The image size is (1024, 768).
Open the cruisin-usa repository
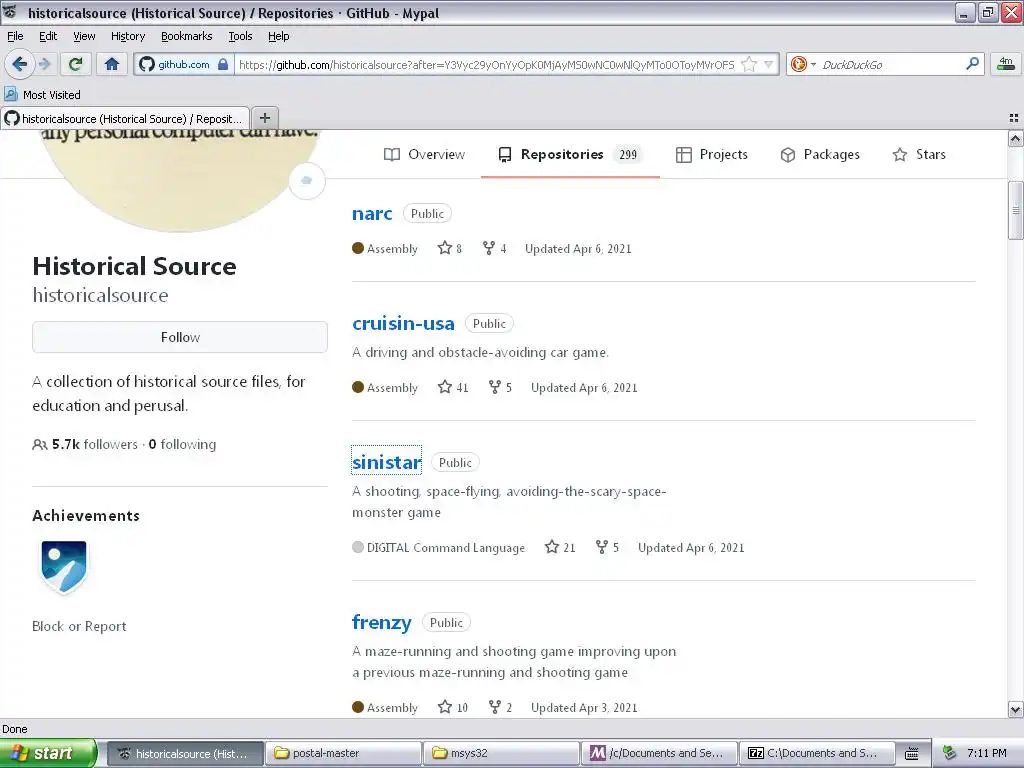(403, 323)
